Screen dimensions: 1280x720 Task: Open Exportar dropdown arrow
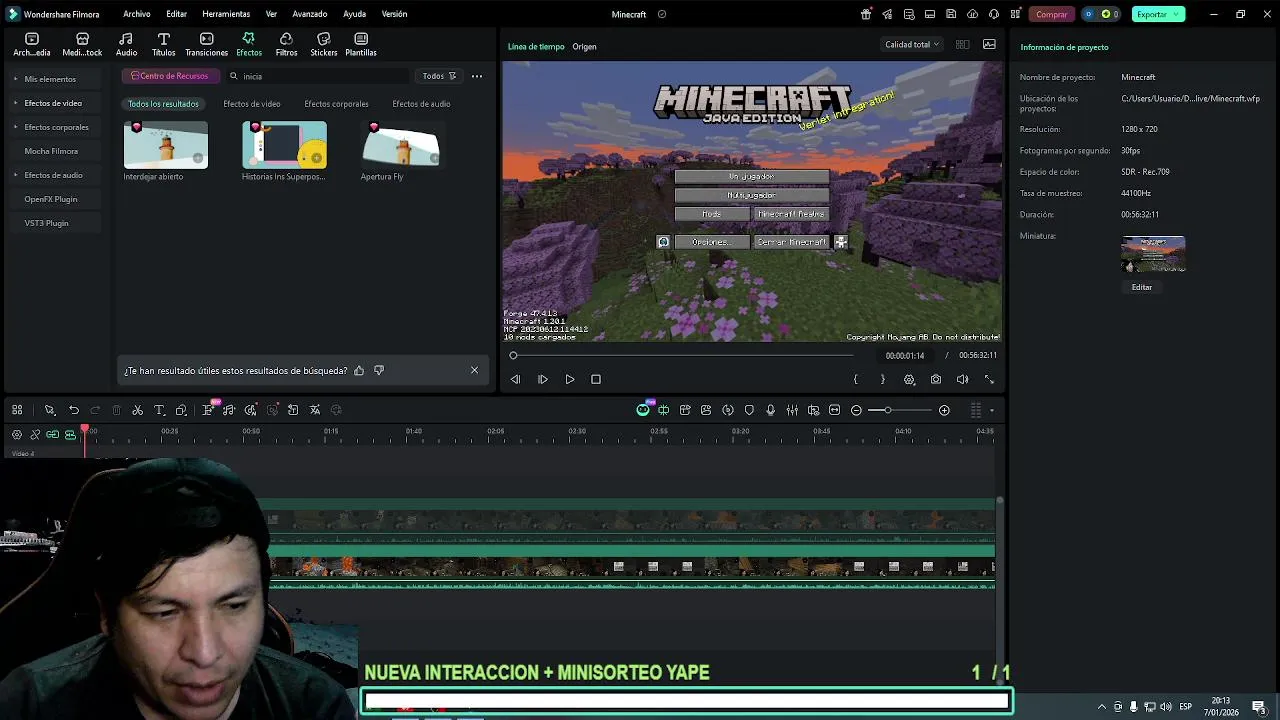pyautogui.click(x=1178, y=14)
